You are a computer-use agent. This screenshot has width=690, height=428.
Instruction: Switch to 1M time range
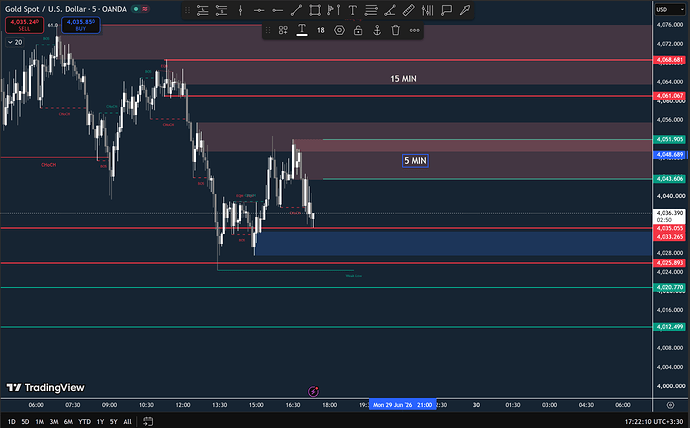(39, 421)
